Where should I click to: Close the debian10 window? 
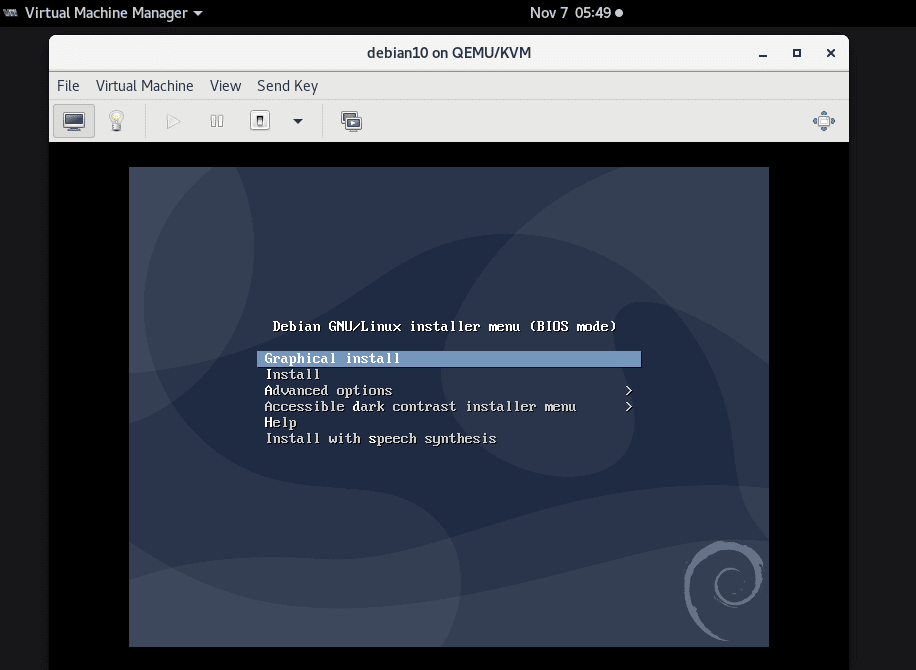point(831,53)
